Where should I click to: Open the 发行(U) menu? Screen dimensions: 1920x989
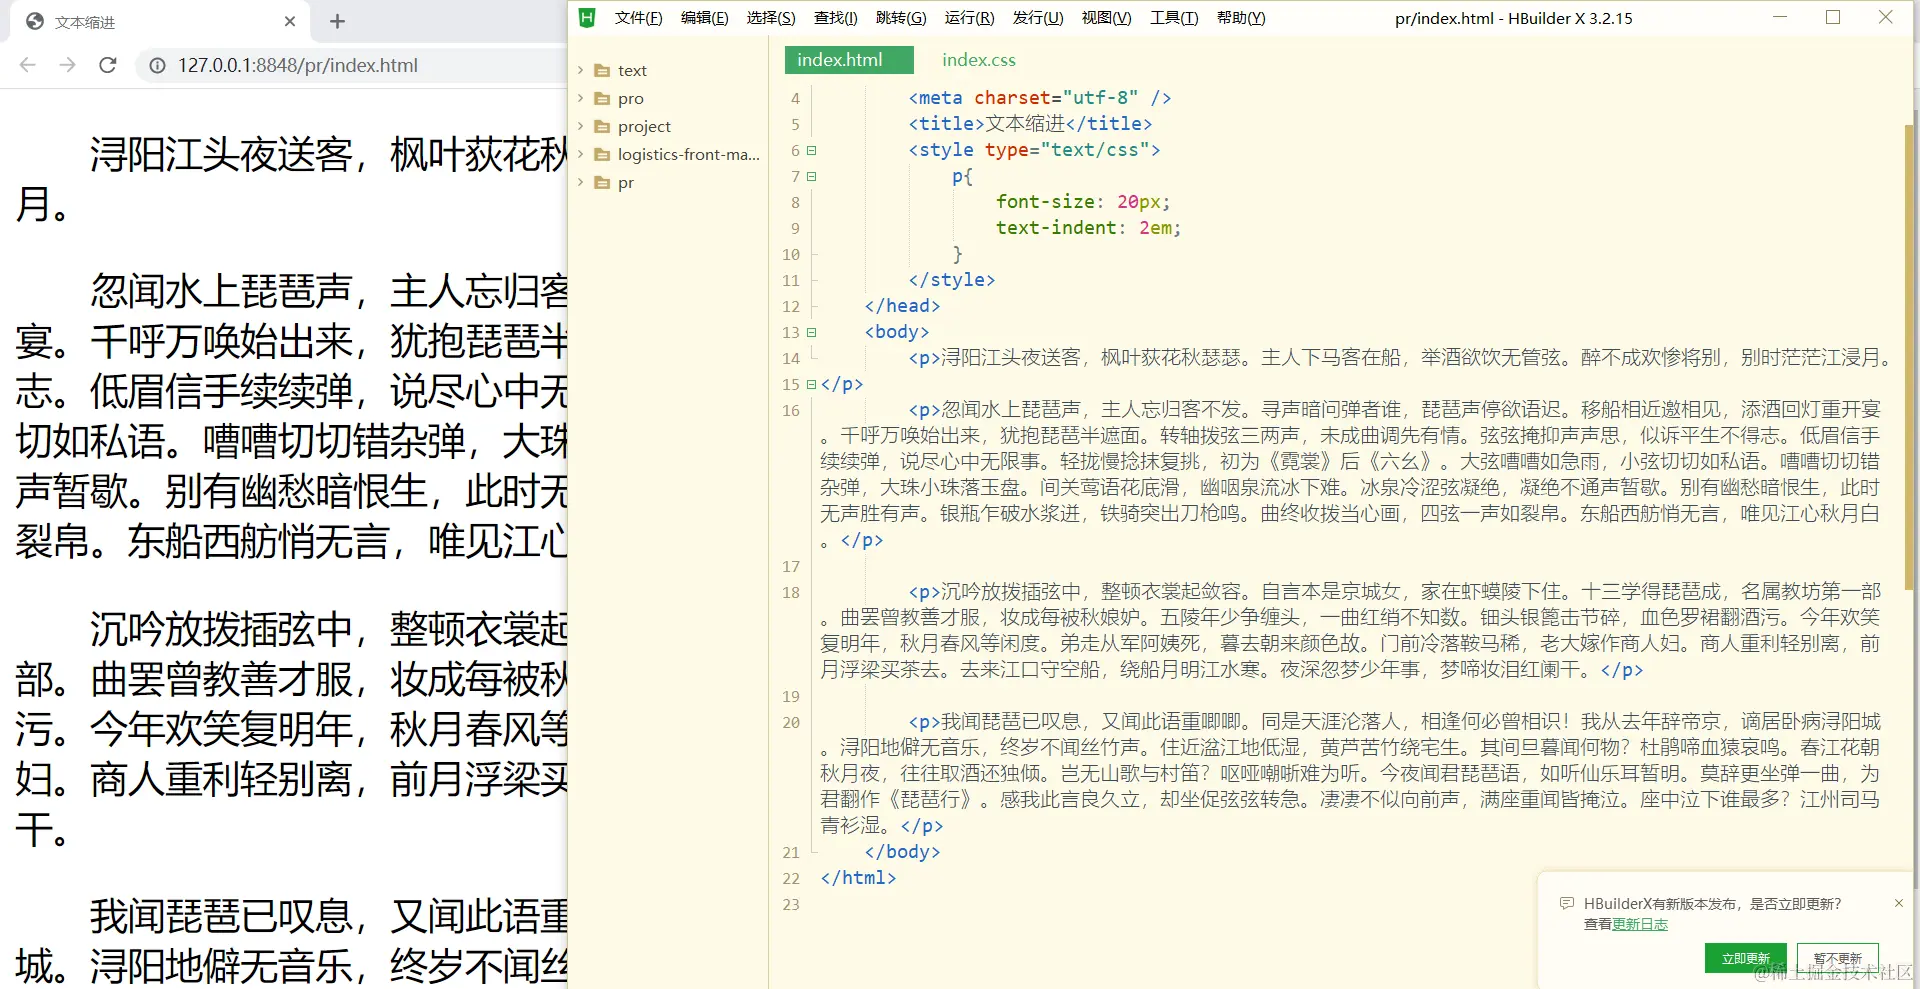point(1038,18)
